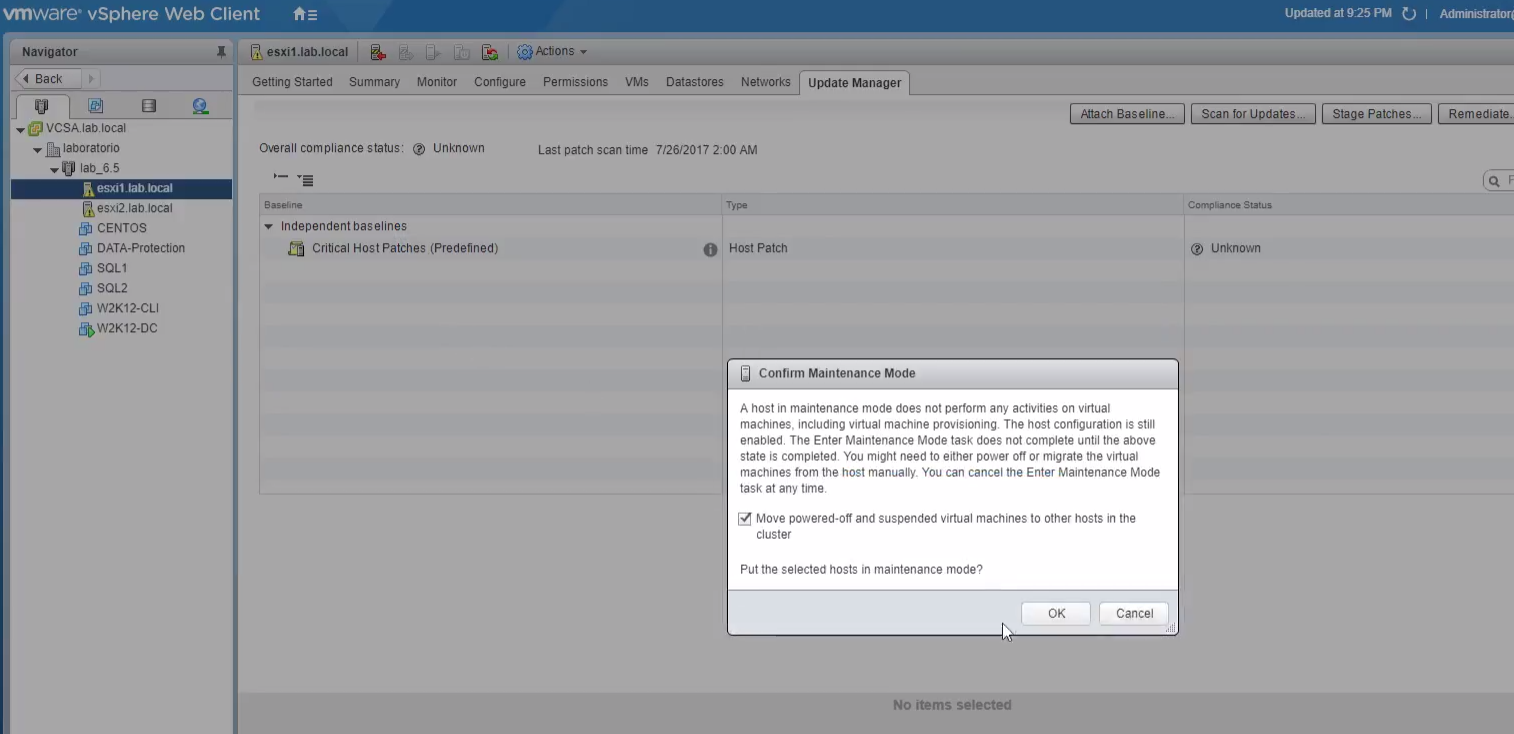Screen dimensions: 1514x734
Task: Open the Summary tab
Action: point(374,82)
